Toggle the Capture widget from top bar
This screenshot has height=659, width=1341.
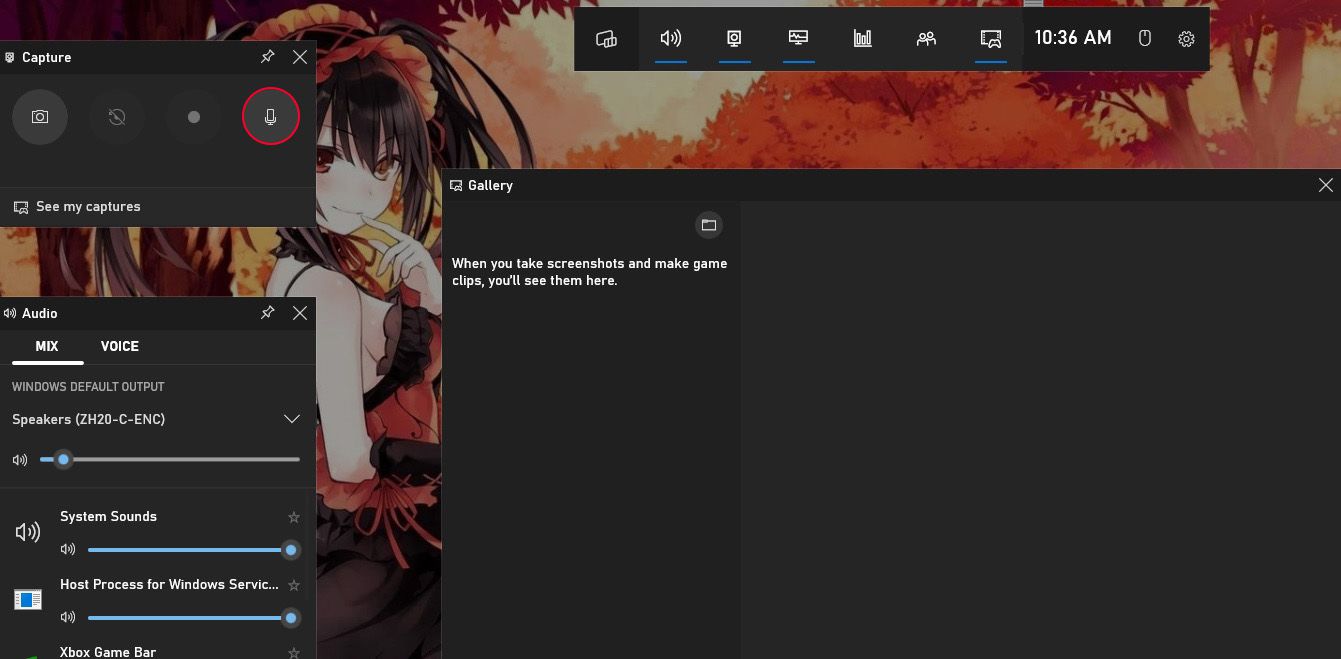734,39
